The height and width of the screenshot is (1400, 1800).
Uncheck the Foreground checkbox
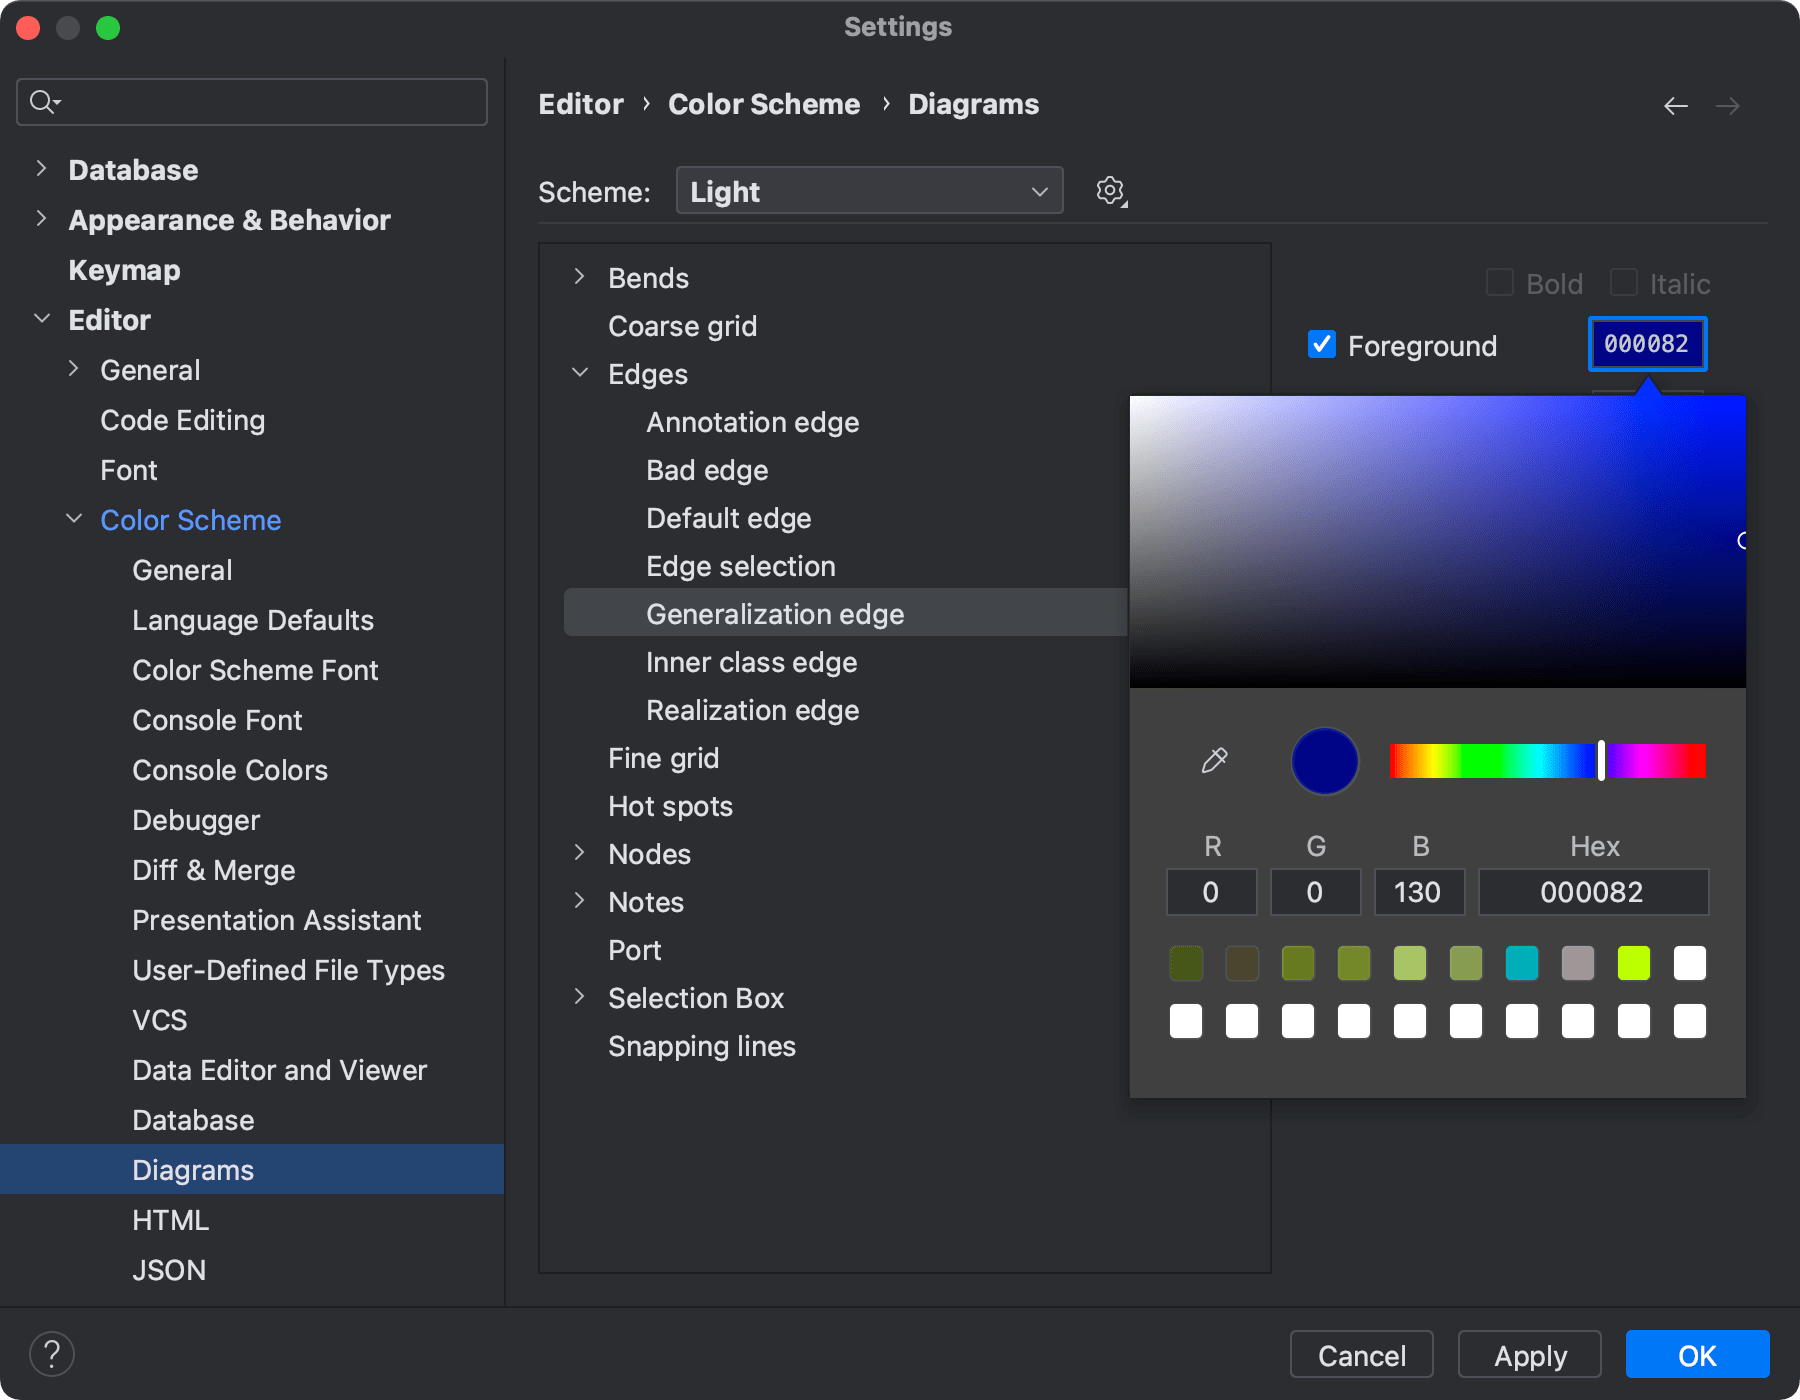coord(1322,345)
